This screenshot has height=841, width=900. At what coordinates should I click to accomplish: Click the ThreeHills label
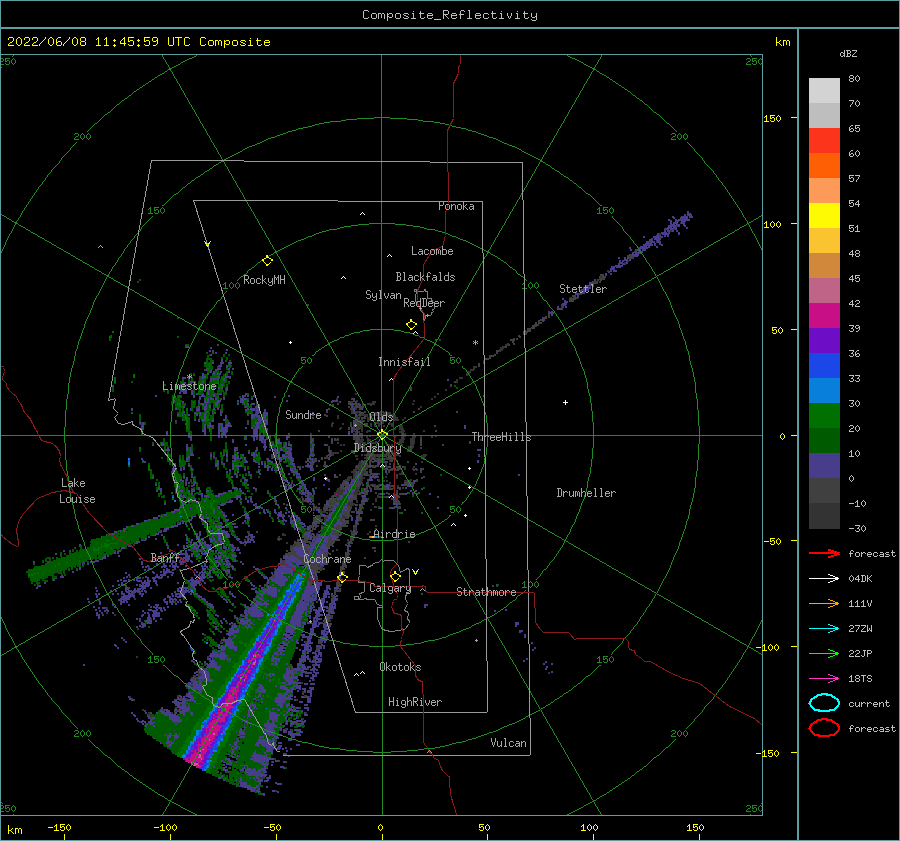click(501, 437)
